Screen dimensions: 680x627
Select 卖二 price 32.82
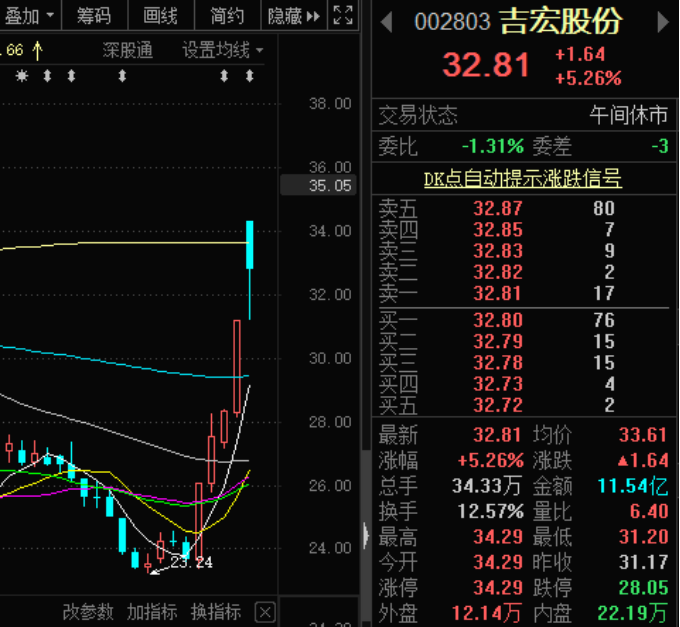498,272
